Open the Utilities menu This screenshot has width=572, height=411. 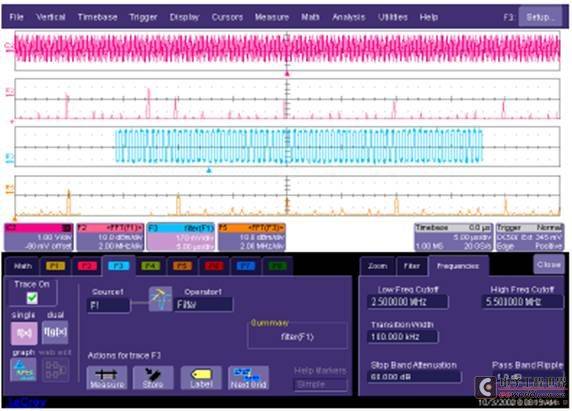tap(393, 17)
